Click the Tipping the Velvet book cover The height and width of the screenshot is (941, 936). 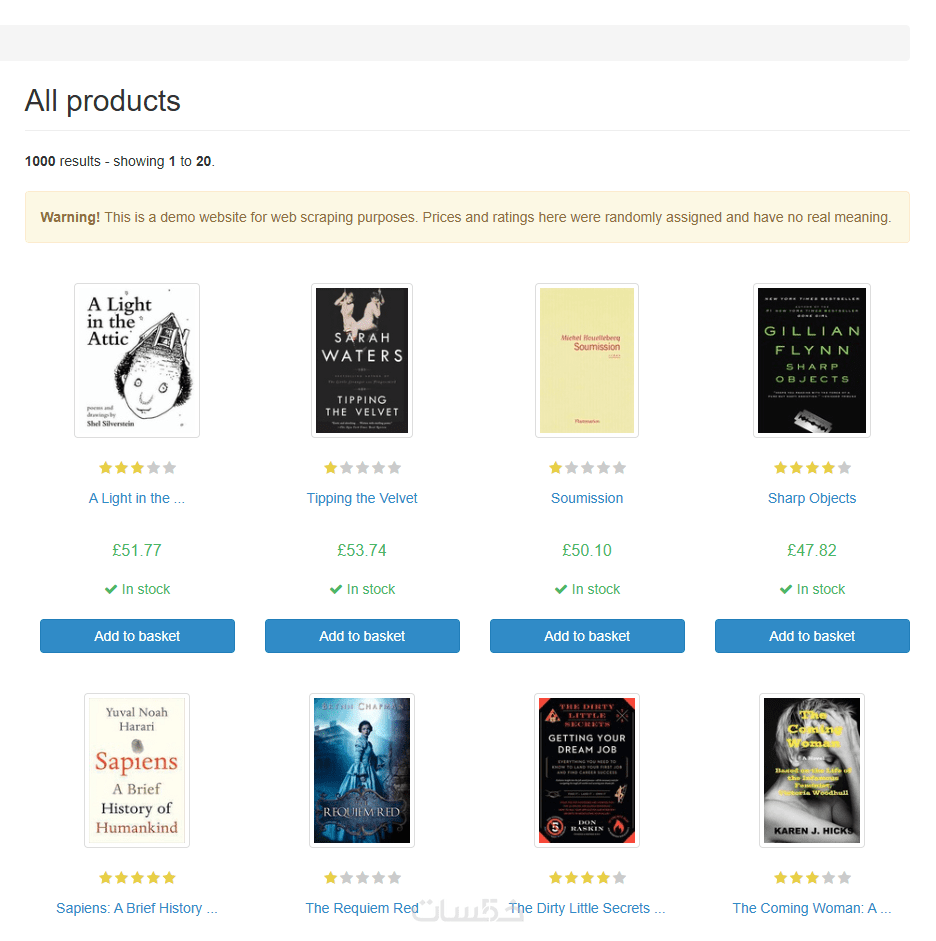tap(362, 360)
